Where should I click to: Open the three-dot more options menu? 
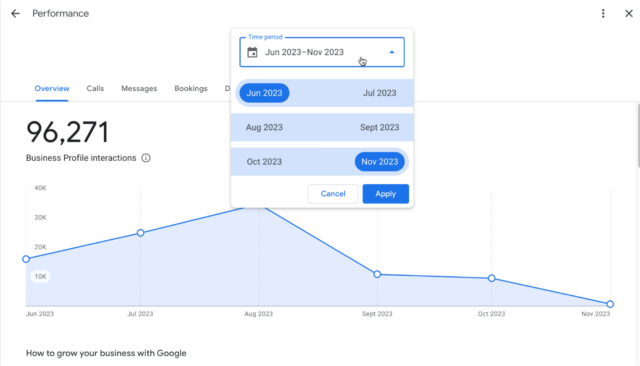pos(603,13)
